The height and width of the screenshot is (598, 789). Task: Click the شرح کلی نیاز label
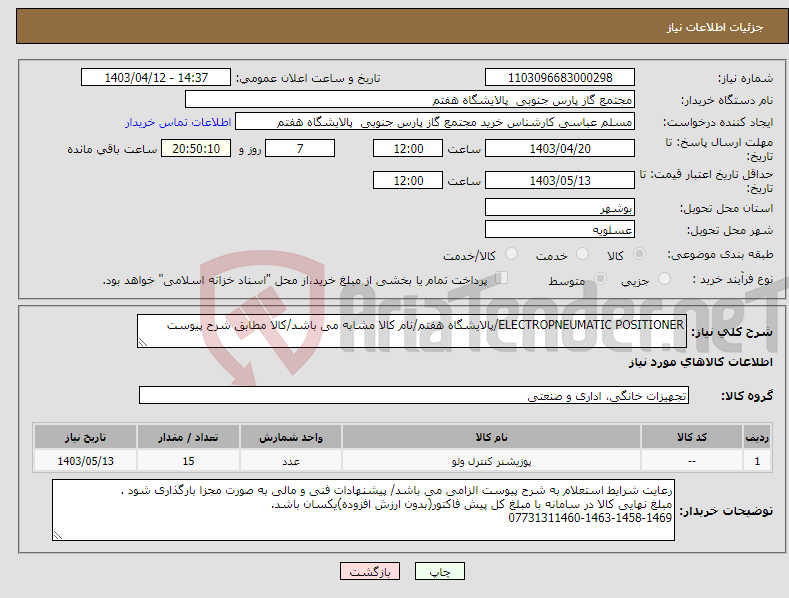732,332
